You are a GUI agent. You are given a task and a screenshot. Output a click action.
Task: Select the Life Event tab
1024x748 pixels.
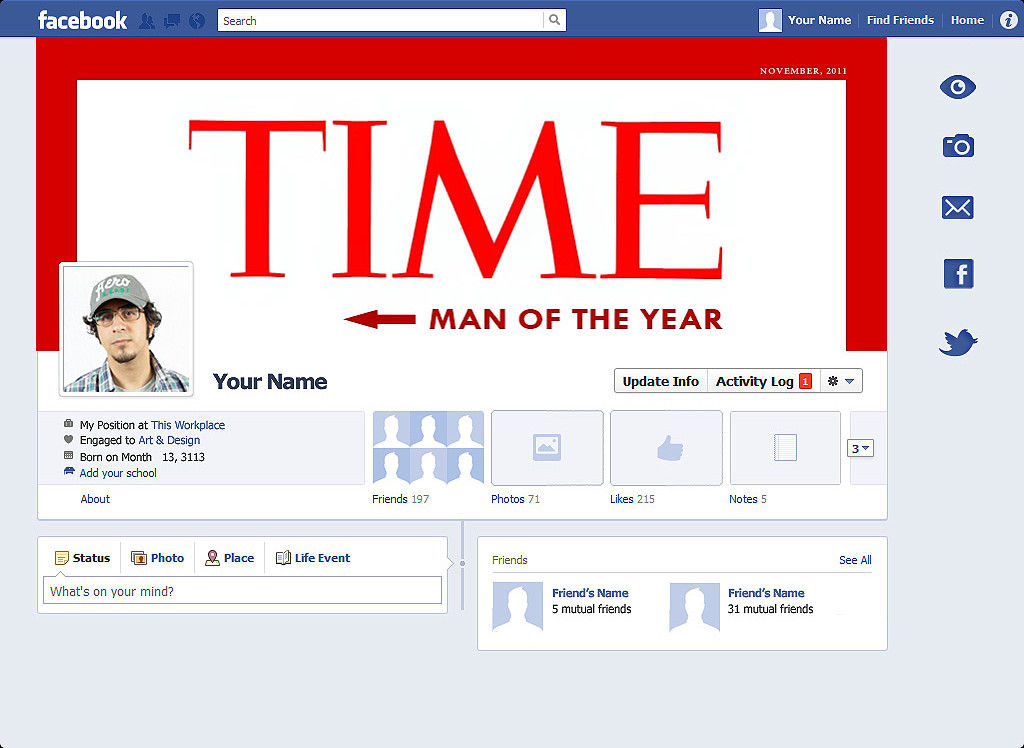point(313,558)
